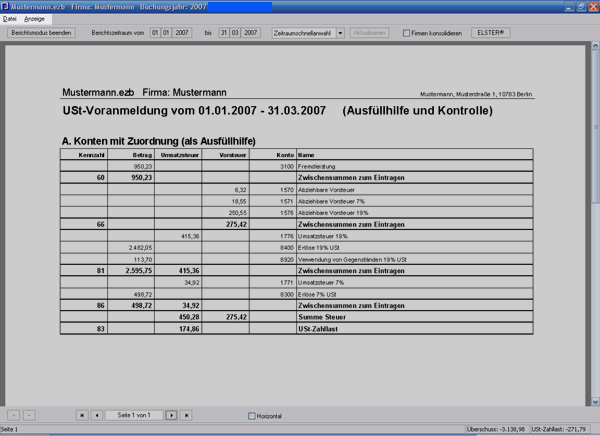The image size is (600, 436).
Task: Enable the Firmen konsolidieren checkbox
Action: [x=406, y=33]
